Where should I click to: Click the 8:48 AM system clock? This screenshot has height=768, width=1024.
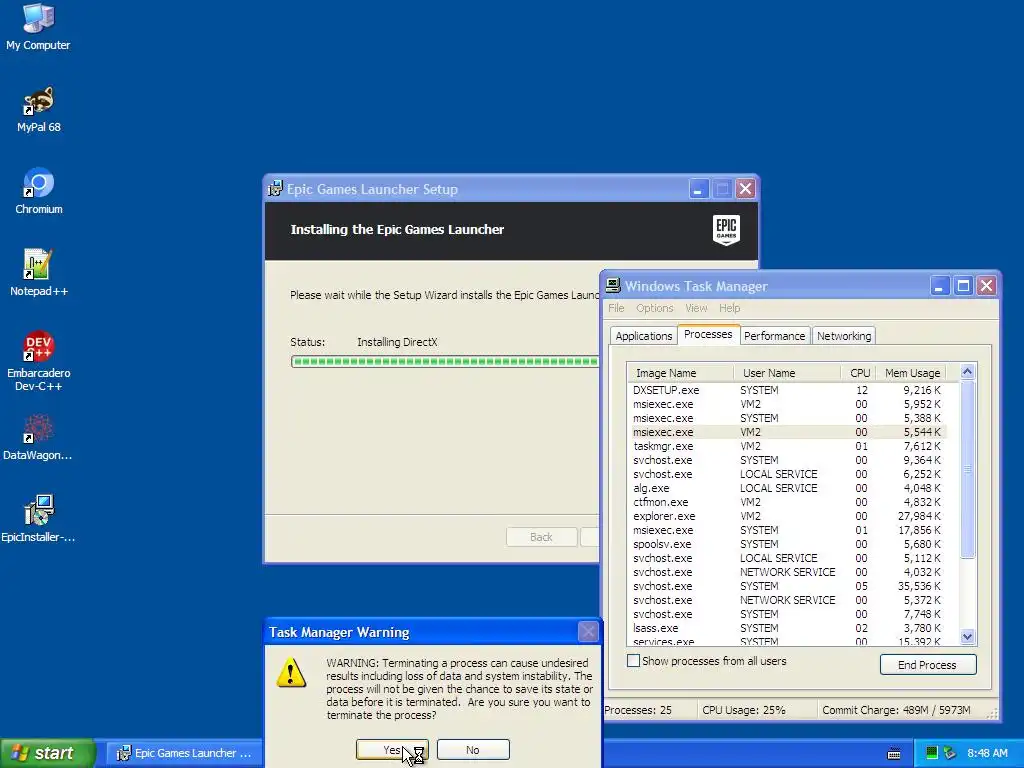[x=987, y=753]
